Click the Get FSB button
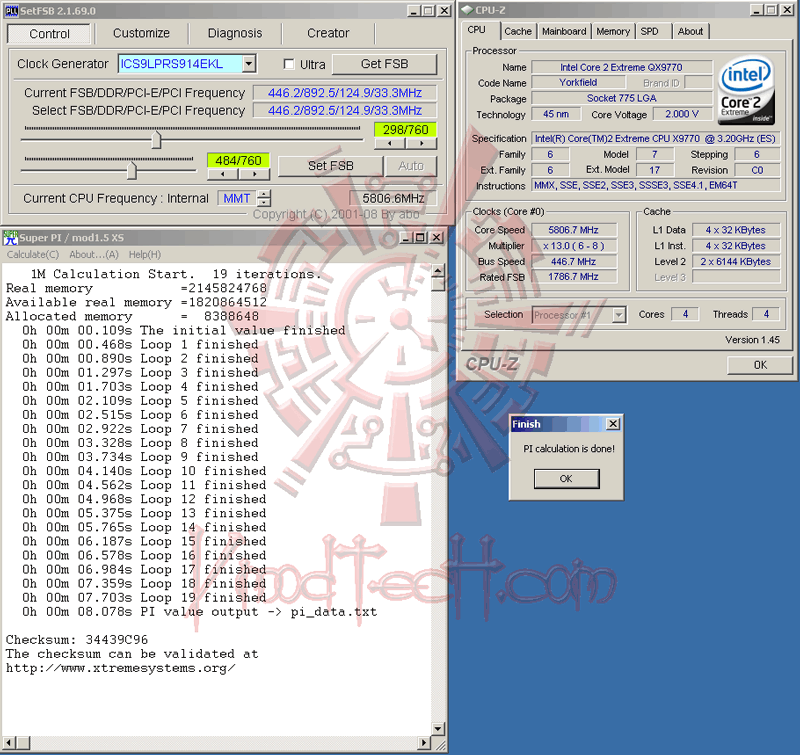The image size is (800, 755). pyautogui.click(x=384, y=64)
